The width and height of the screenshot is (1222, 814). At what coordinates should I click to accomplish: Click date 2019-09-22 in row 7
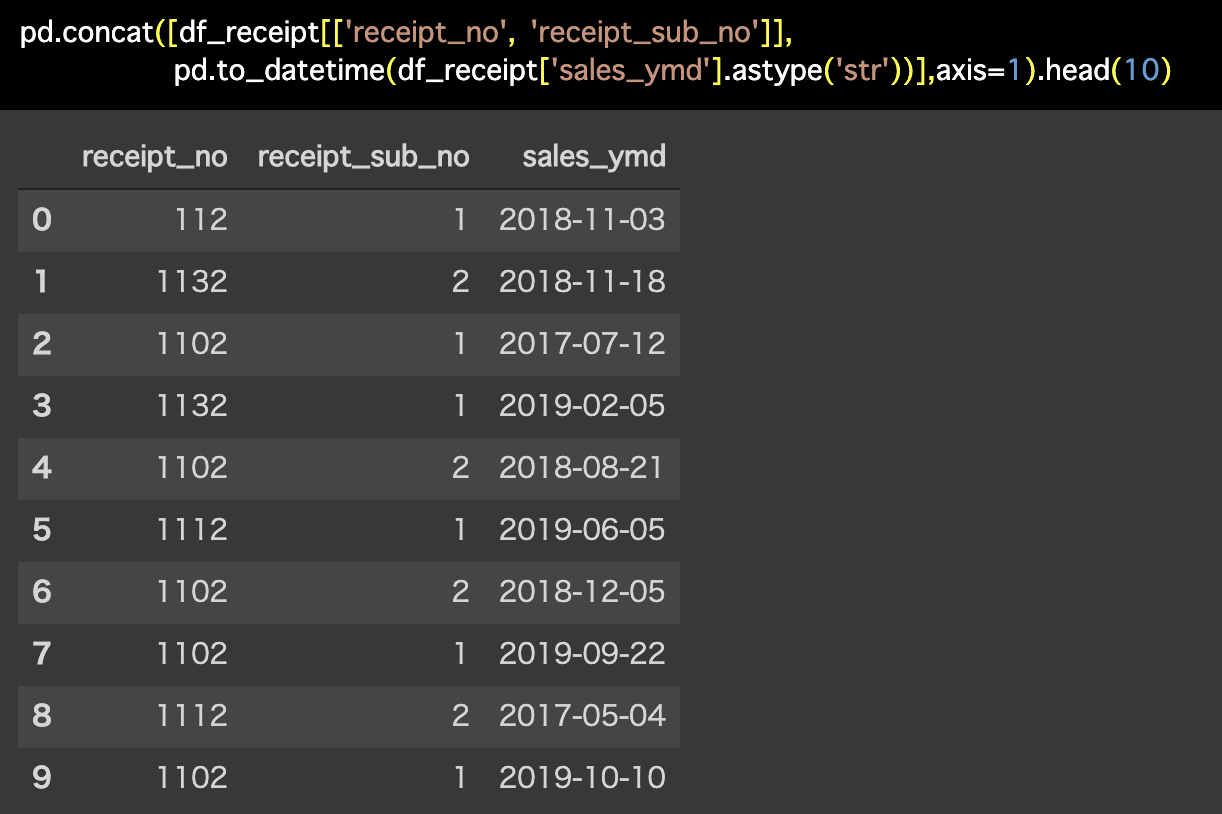click(582, 654)
